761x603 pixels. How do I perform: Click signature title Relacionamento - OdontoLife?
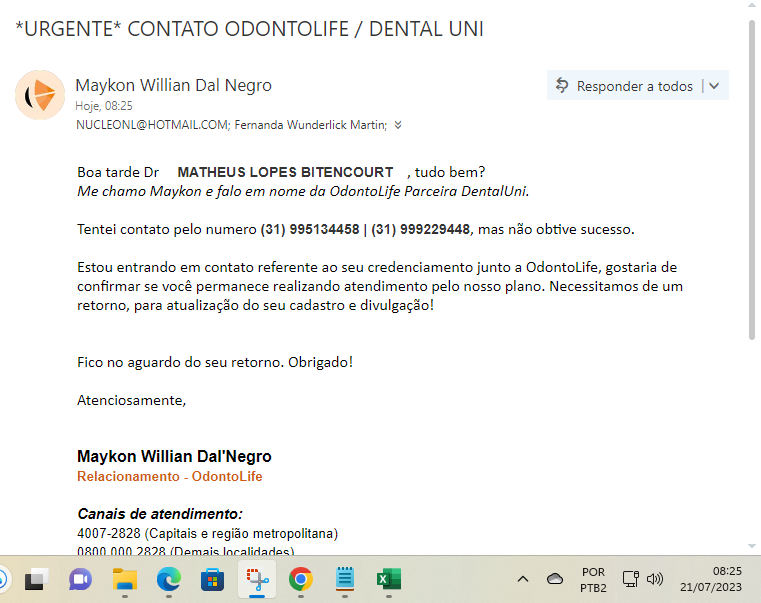coord(170,476)
